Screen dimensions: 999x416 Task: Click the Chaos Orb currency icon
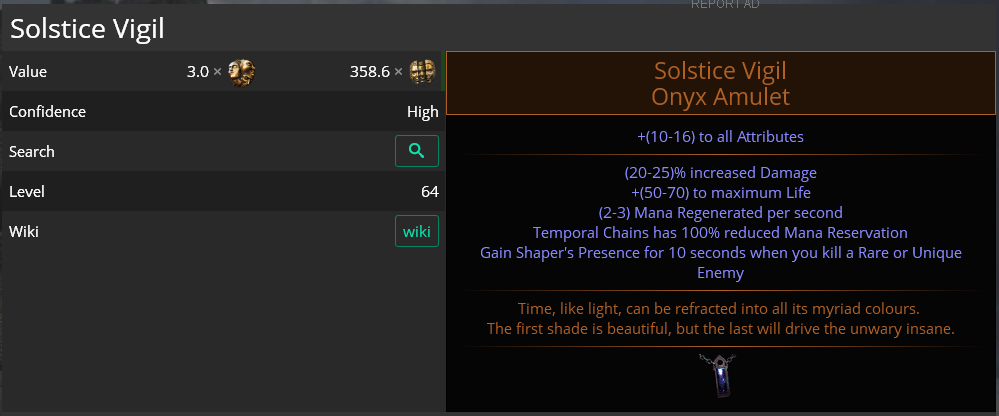point(423,72)
